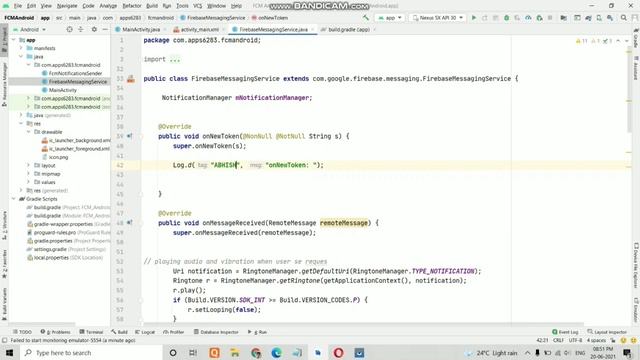Open the Terminal tool window
The height and width of the screenshot is (360, 640).
point(91,332)
